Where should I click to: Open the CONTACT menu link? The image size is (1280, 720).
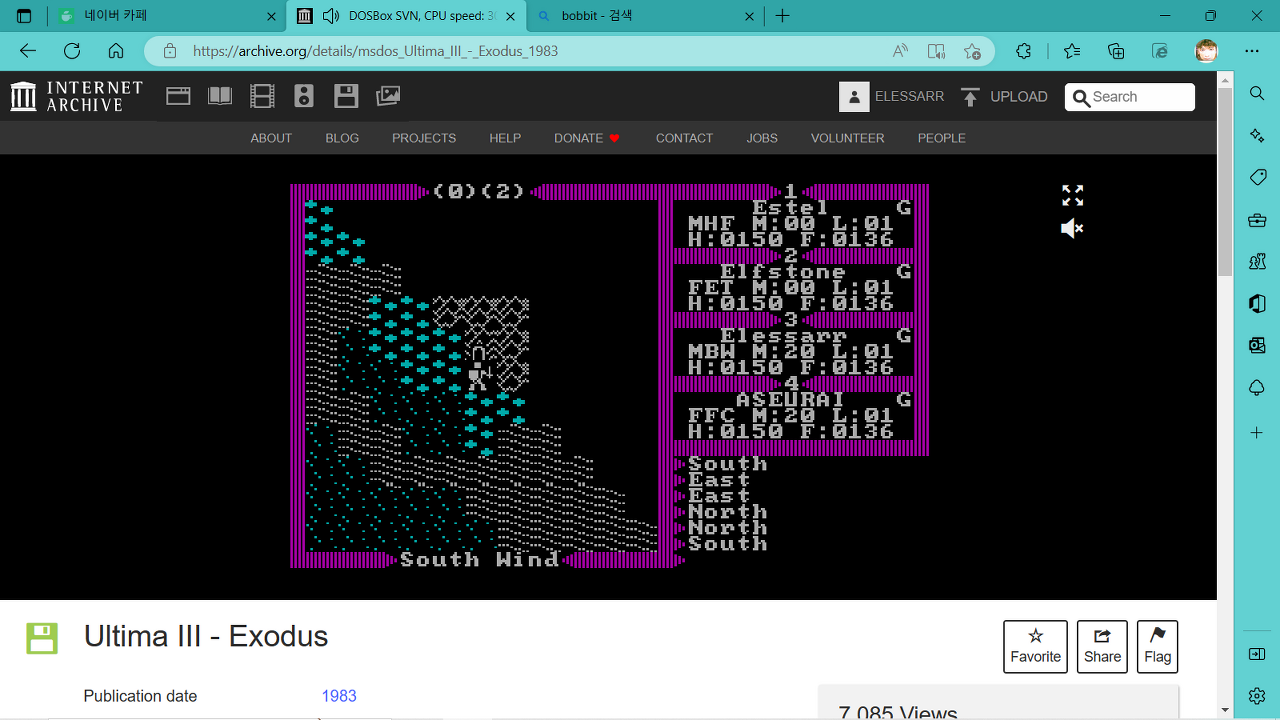click(x=684, y=138)
